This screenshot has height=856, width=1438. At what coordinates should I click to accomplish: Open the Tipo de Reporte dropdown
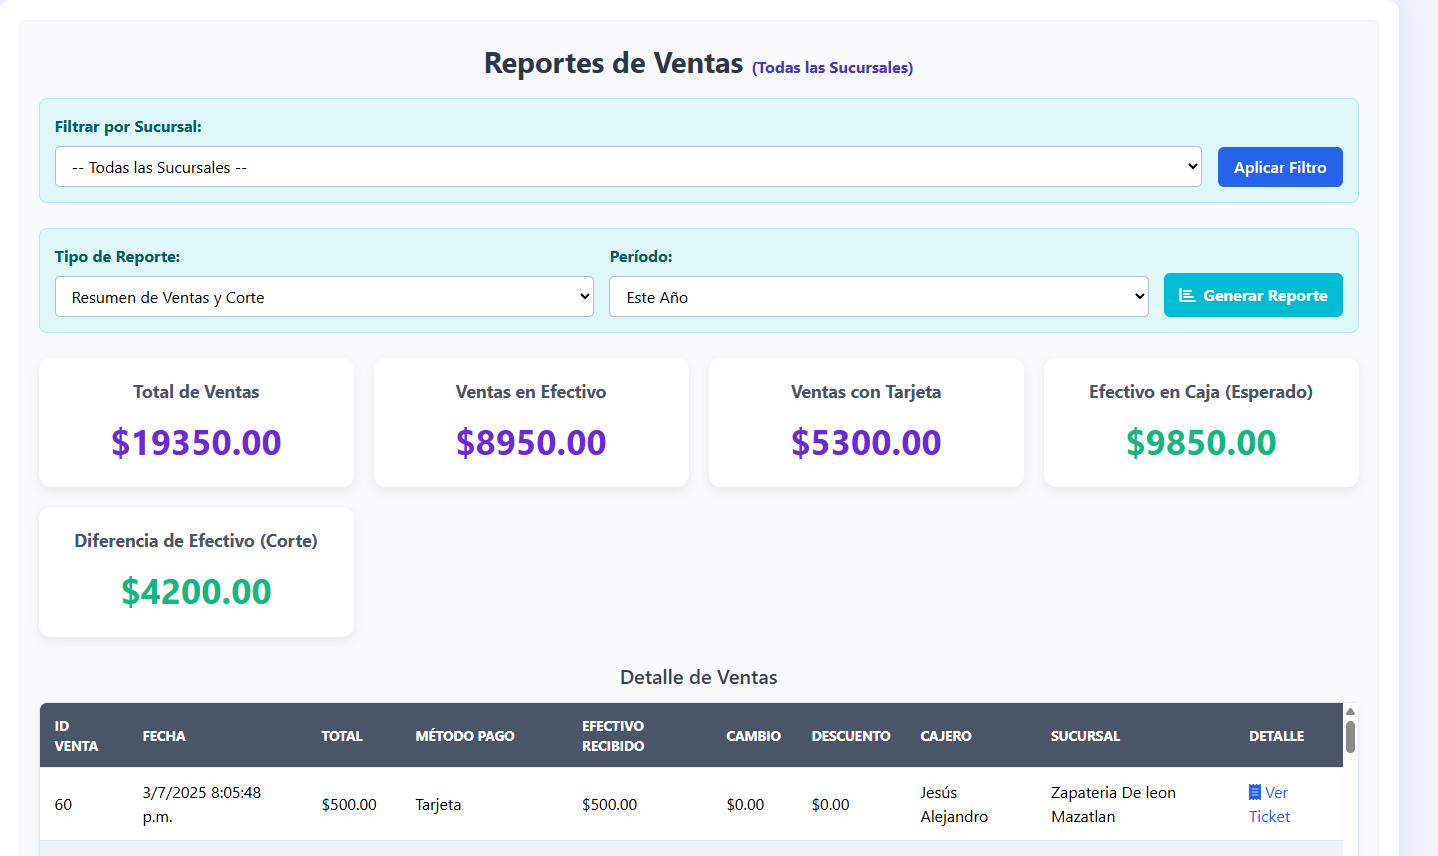(x=324, y=297)
